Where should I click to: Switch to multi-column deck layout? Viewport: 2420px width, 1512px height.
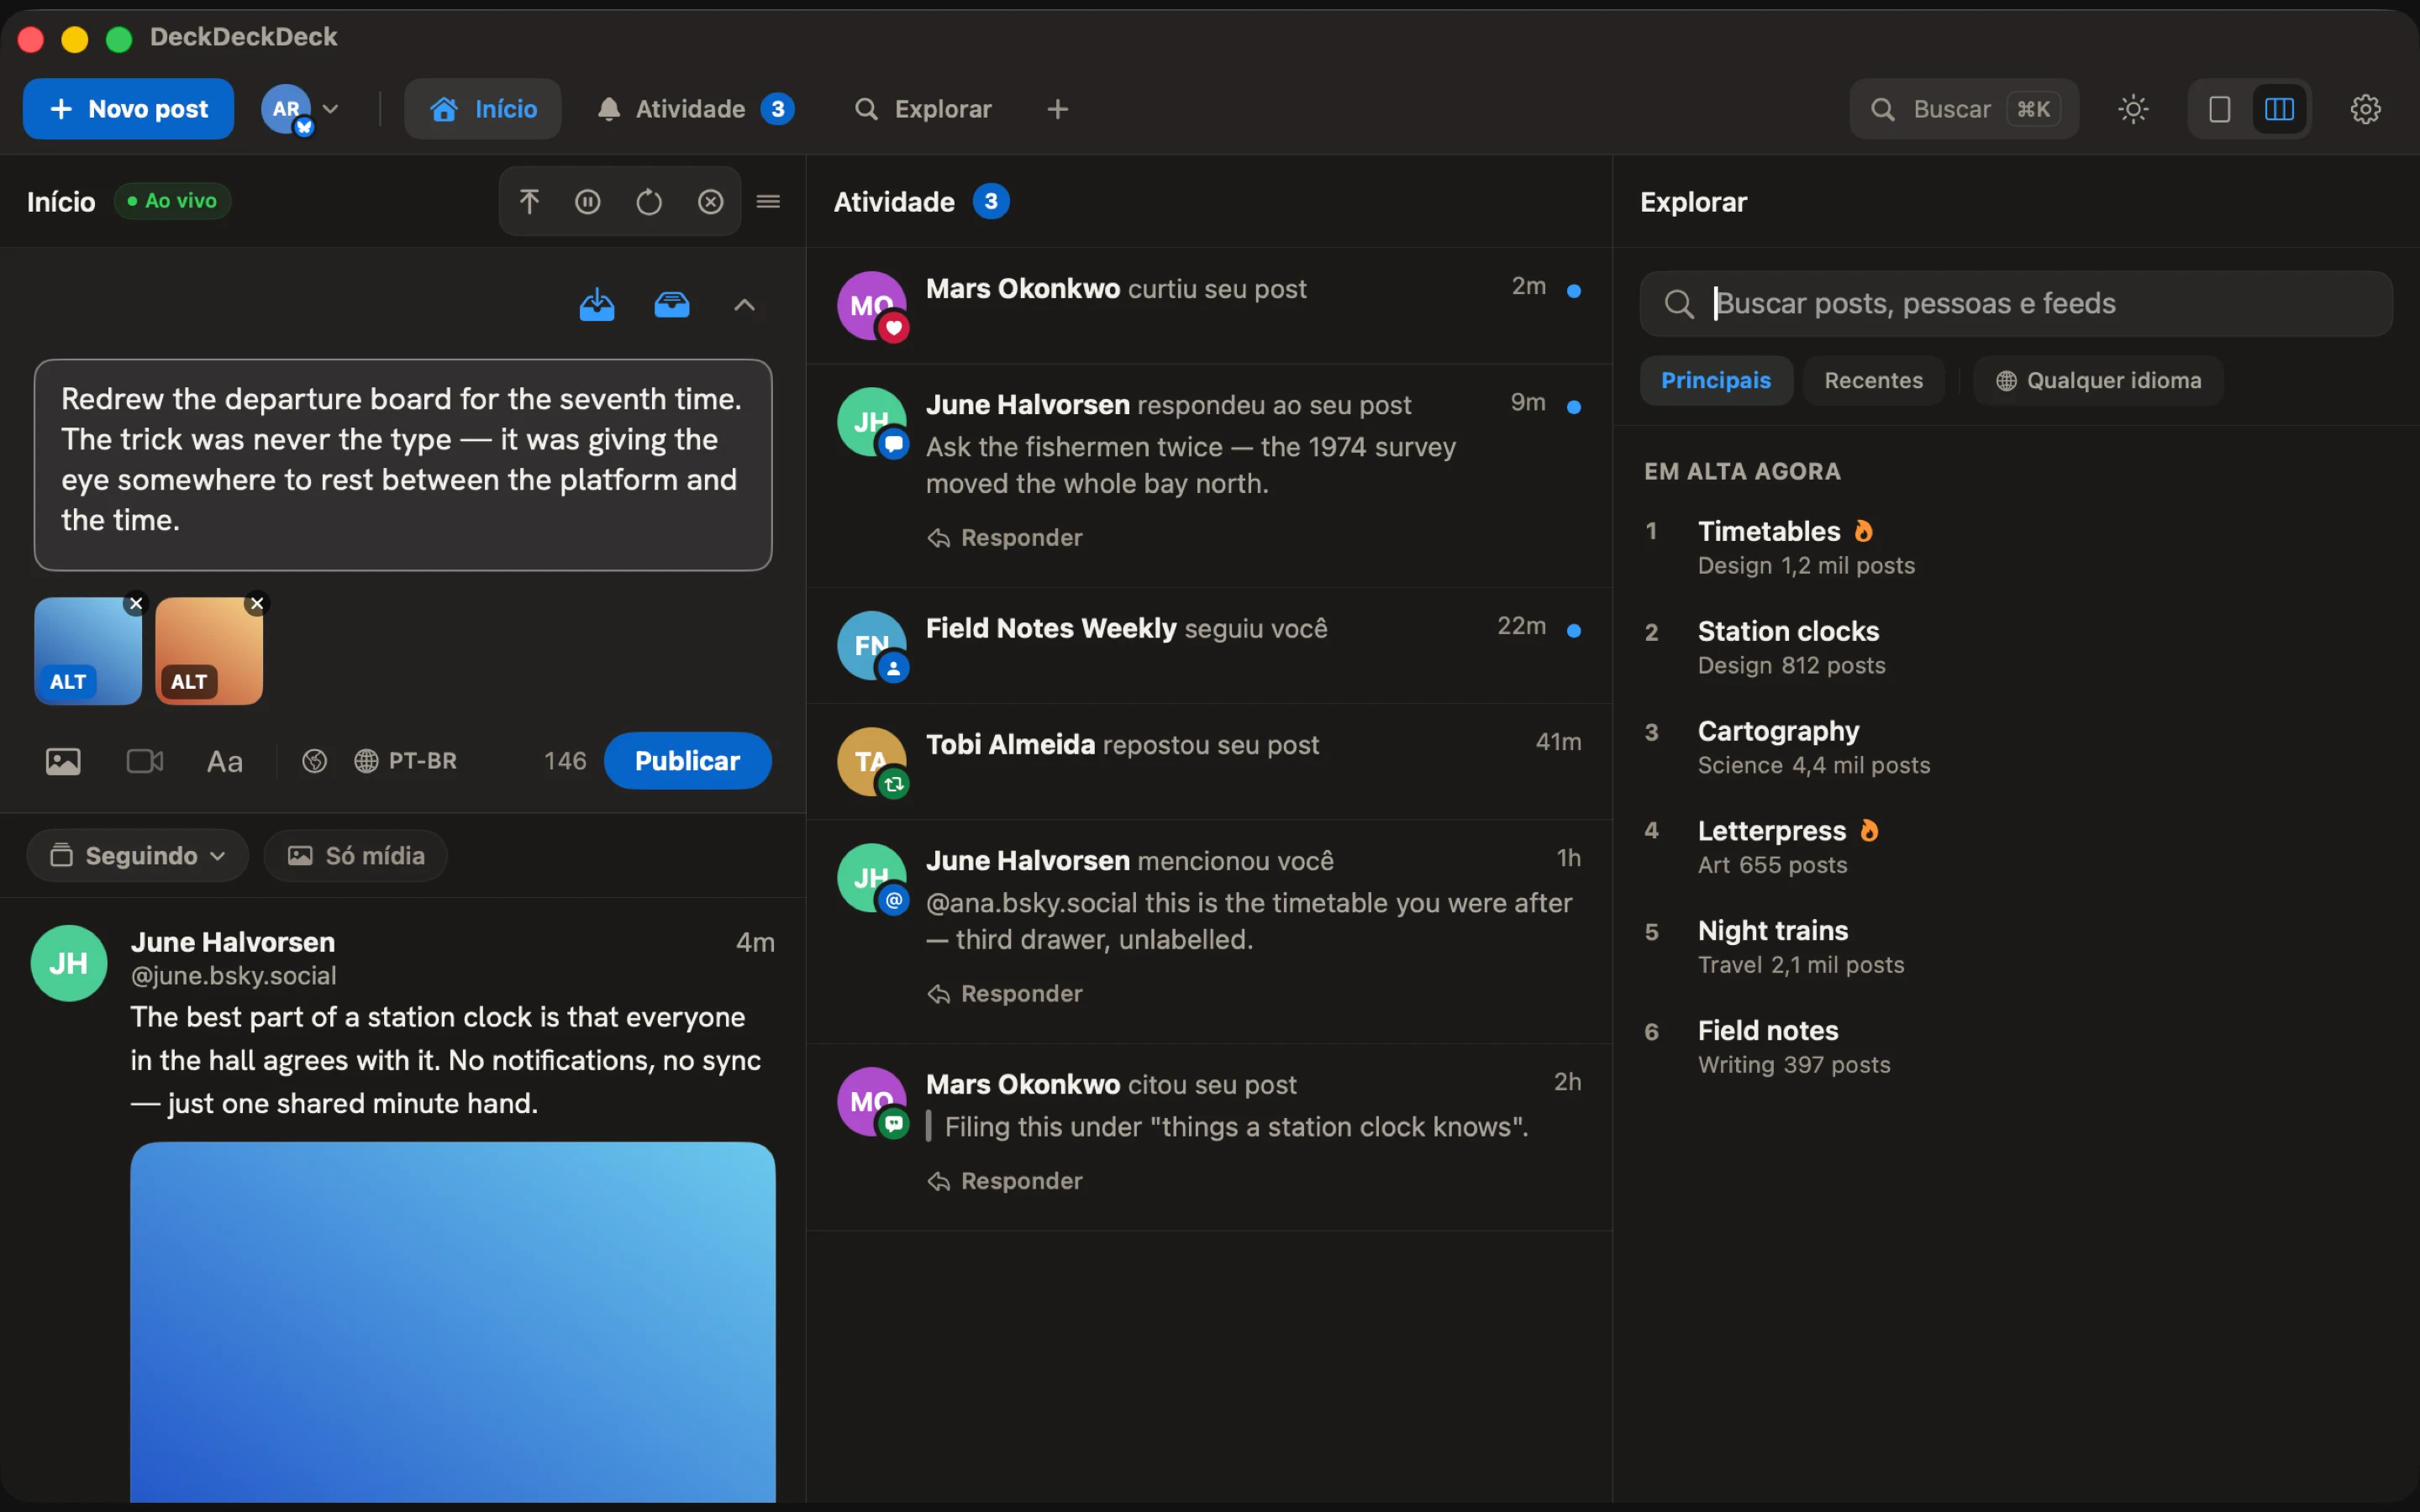[x=2279, y=109]
